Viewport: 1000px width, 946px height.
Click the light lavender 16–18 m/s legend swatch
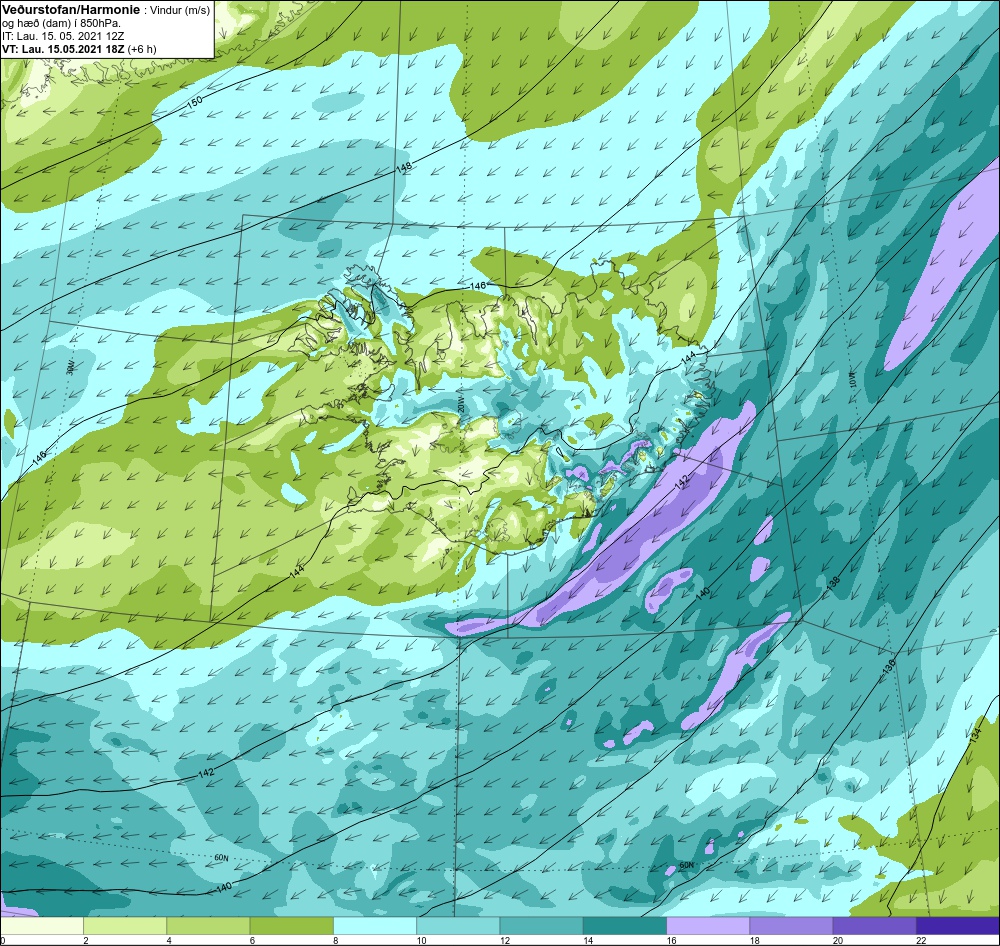(708, 926)
